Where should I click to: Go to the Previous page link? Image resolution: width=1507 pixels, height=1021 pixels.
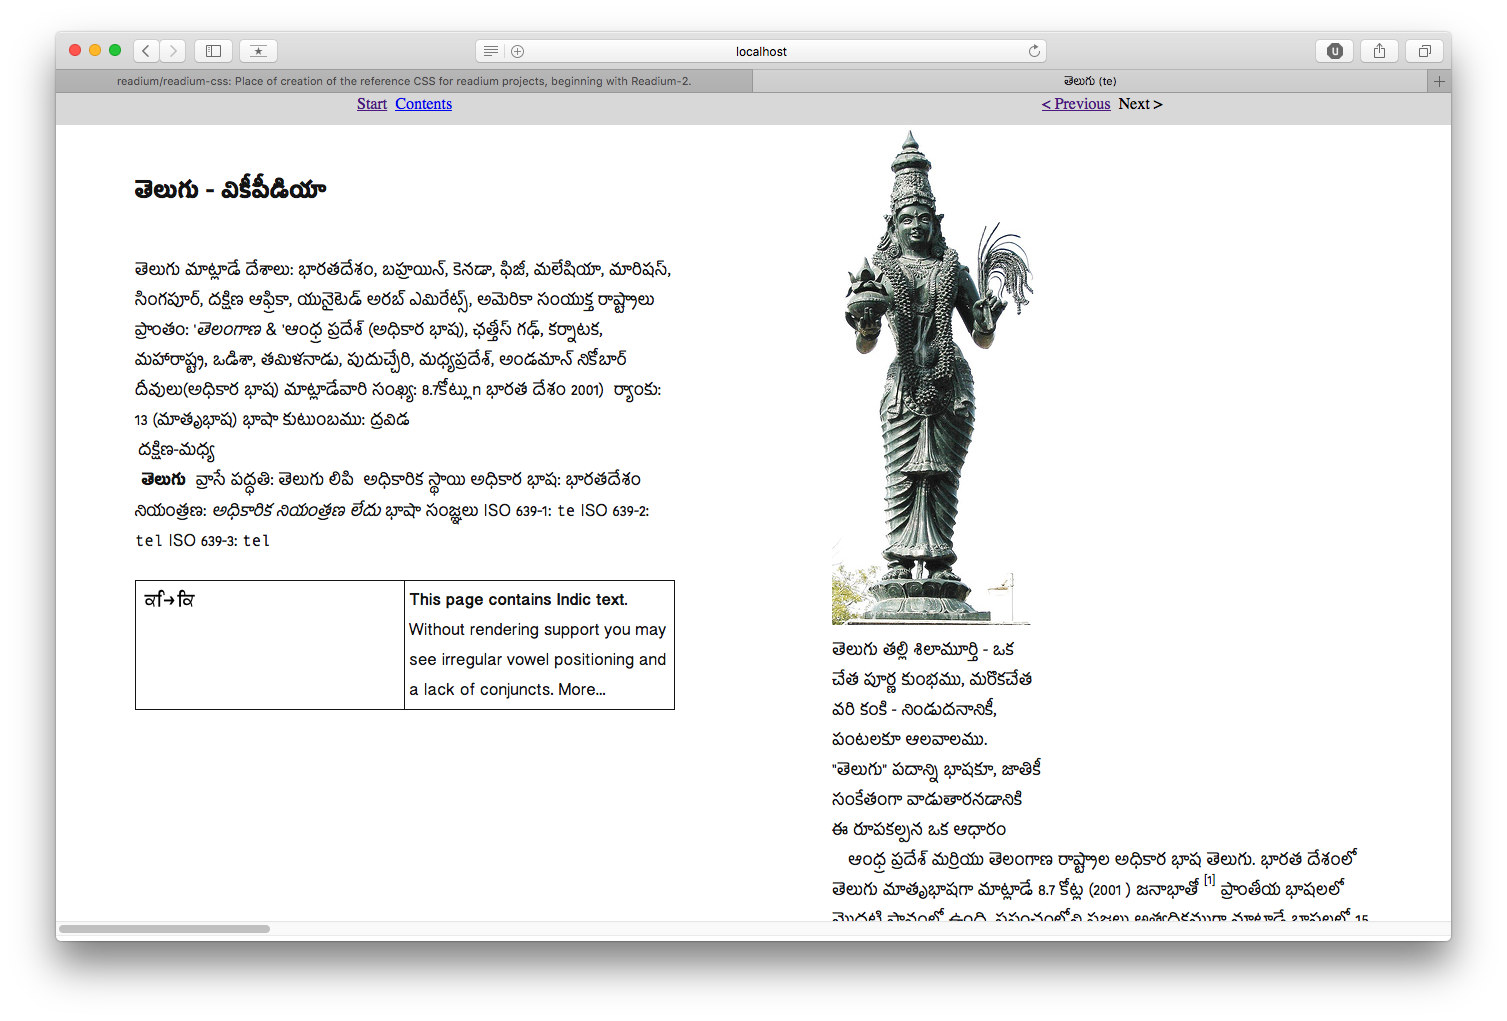pyautogui.click(x=1076, y=104)
